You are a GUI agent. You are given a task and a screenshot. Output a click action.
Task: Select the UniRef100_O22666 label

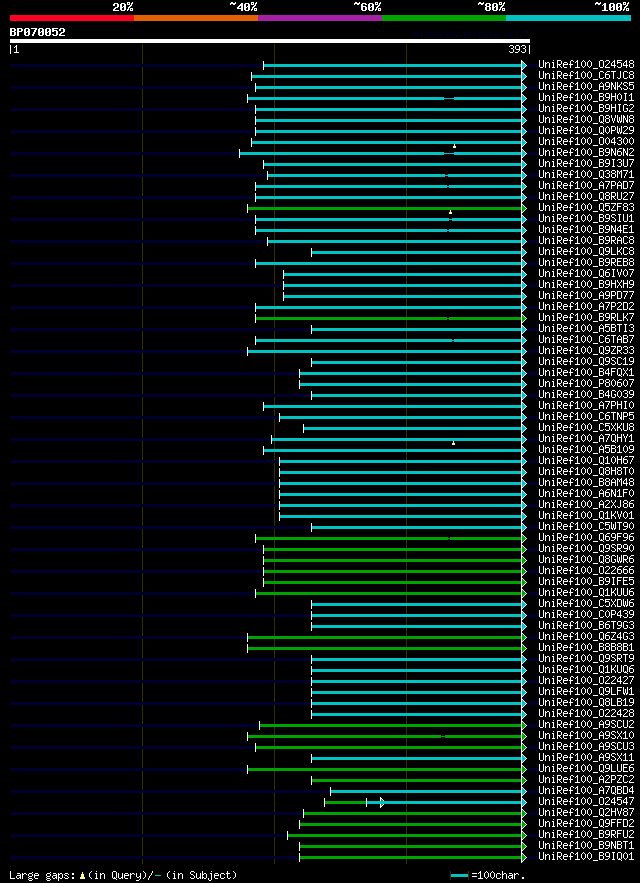coord(586,570)
